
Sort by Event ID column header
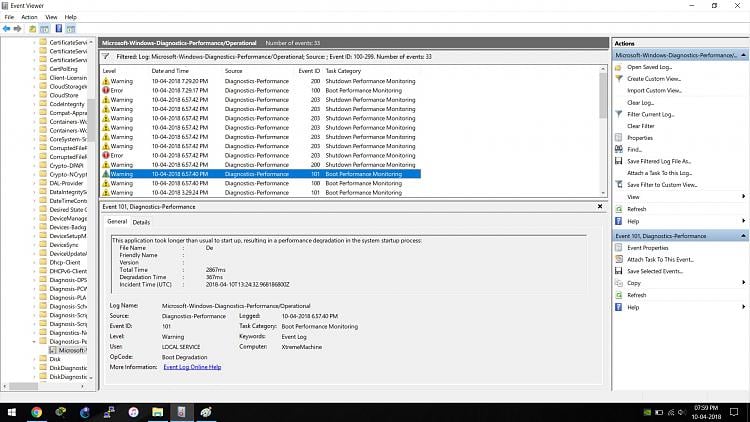309,71
